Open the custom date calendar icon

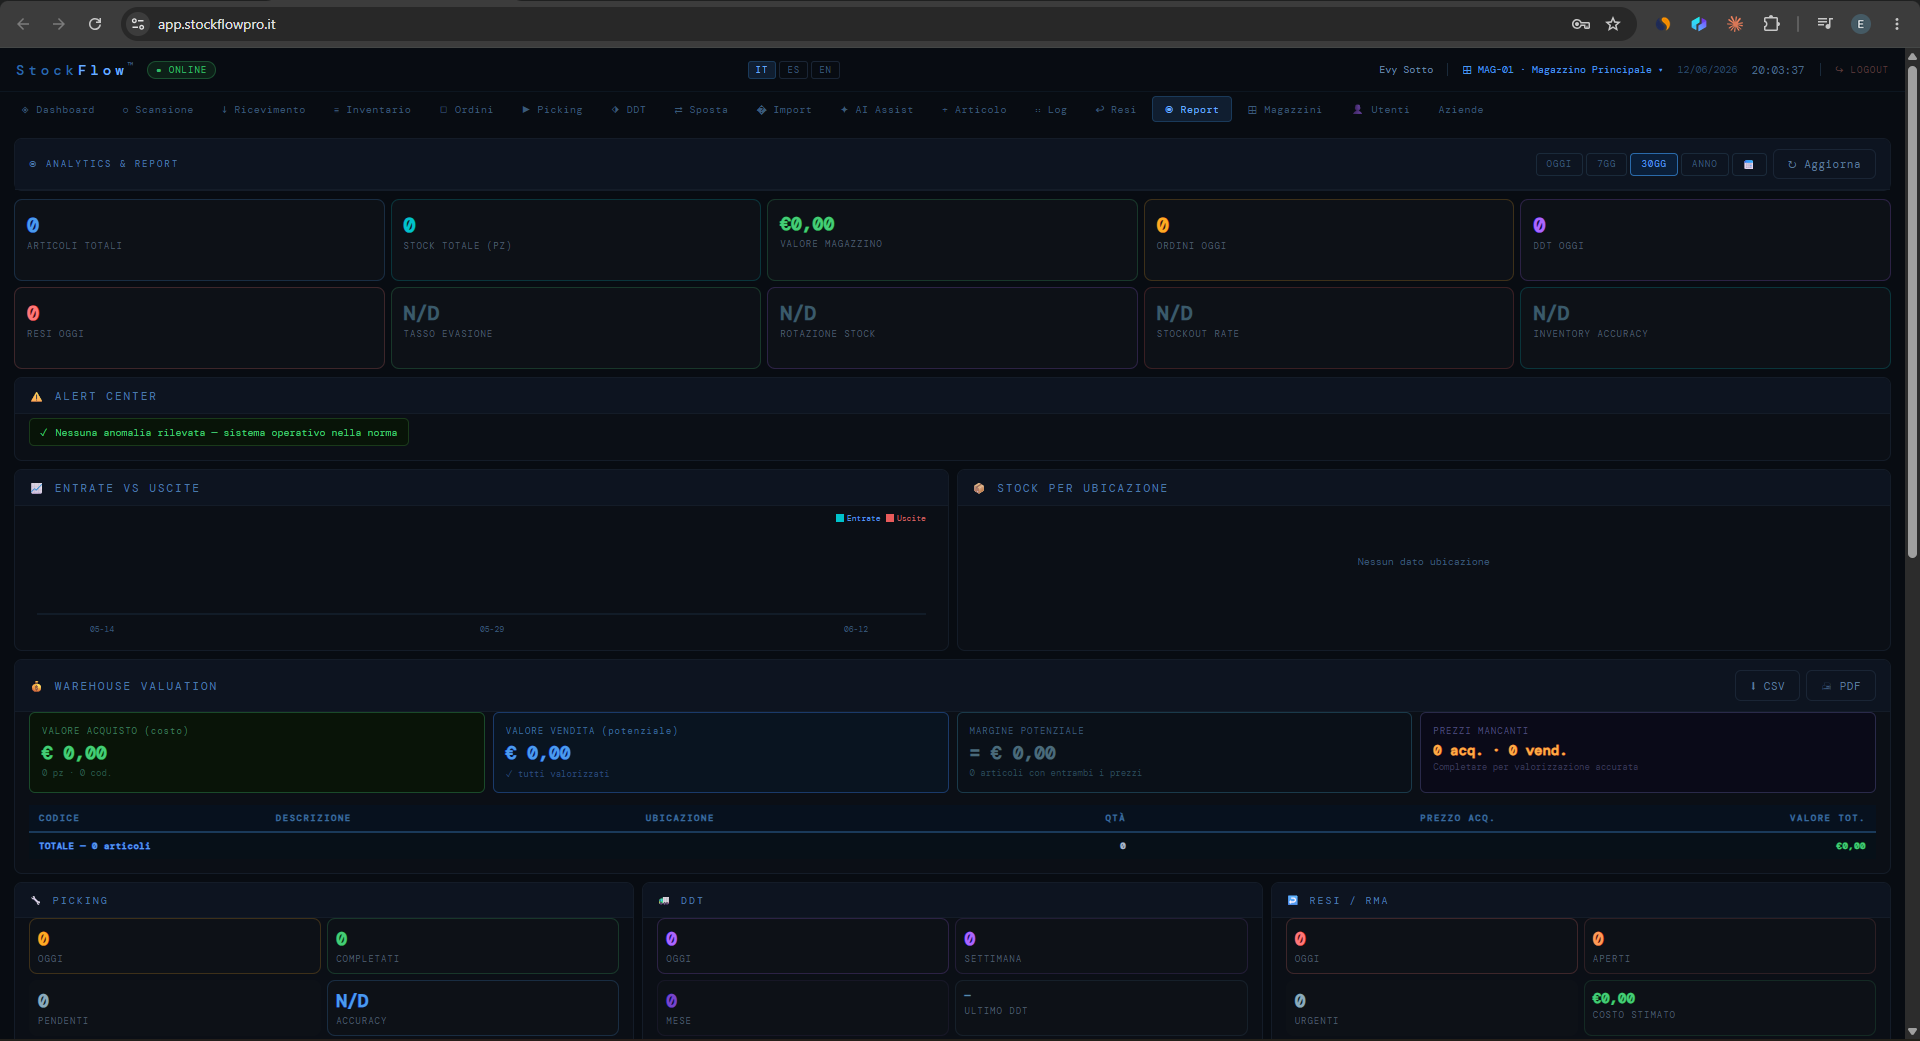pos(1749,164)
